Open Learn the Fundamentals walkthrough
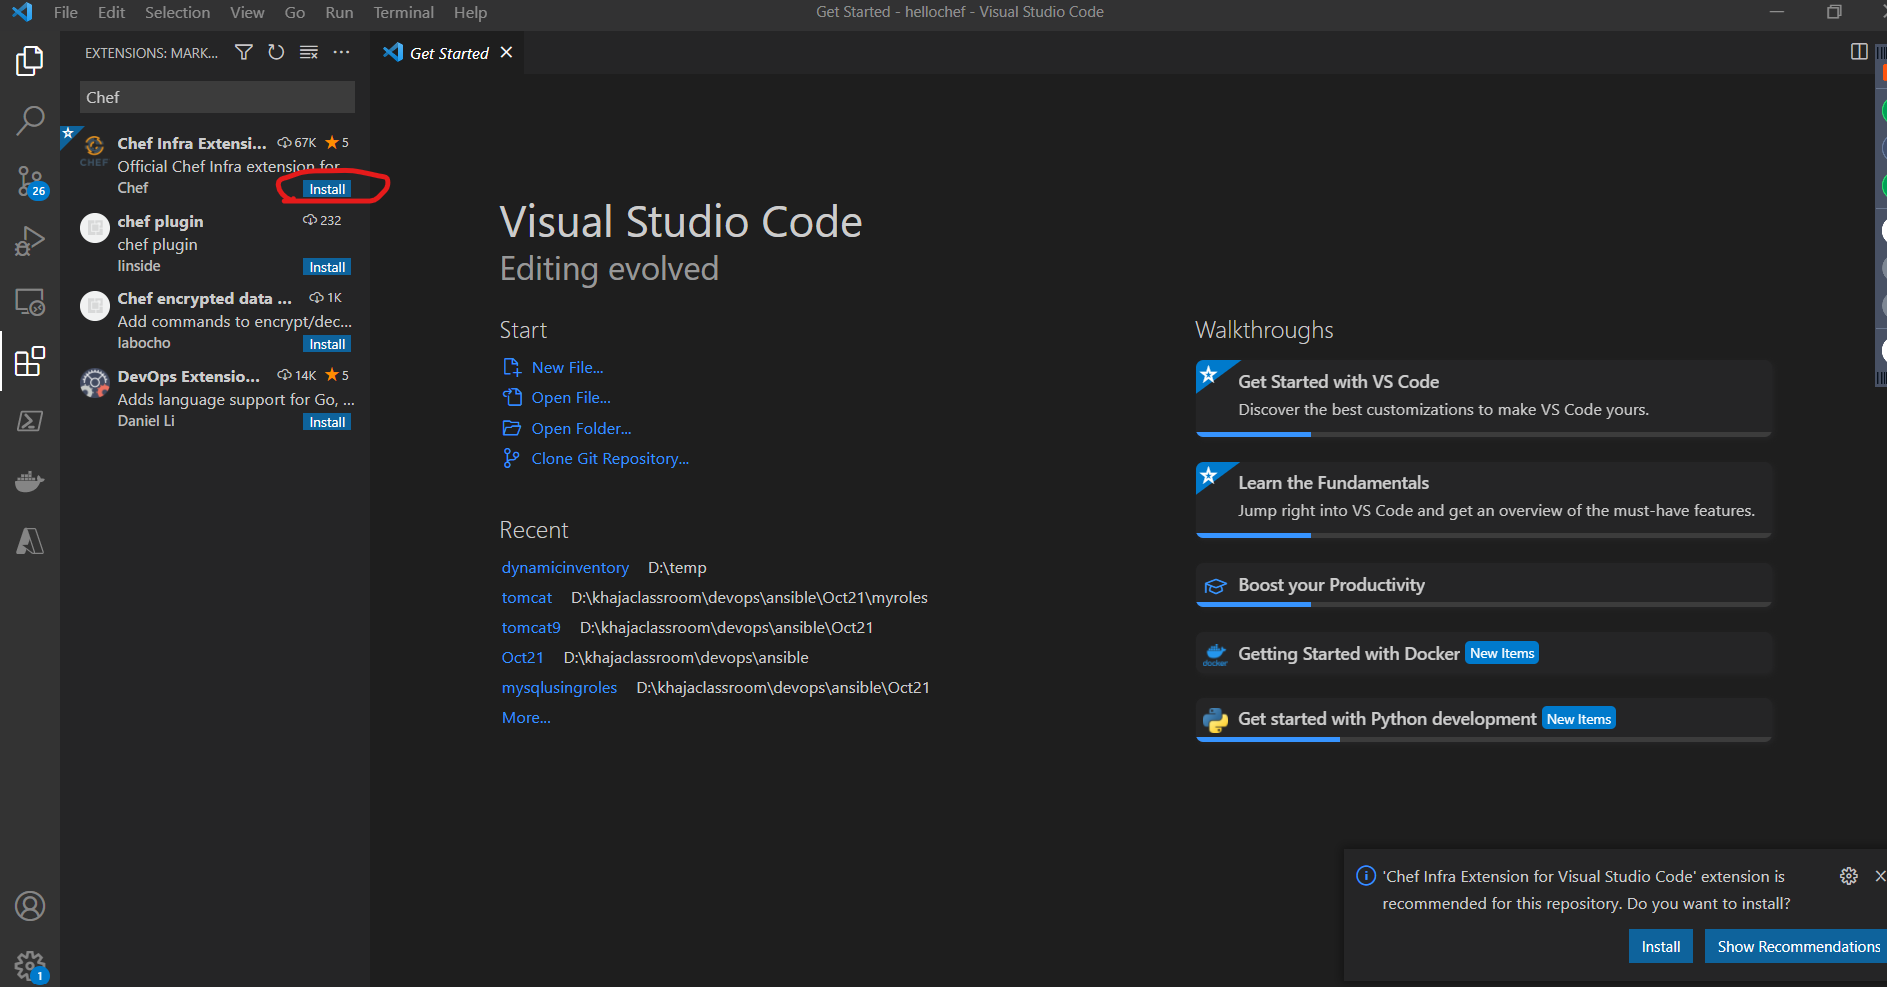Screen dimensions: 1887x987 pos(1484,499)
